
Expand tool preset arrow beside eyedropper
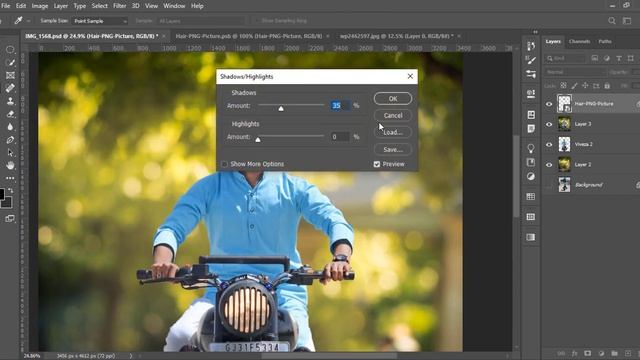(x=29, y=20)
